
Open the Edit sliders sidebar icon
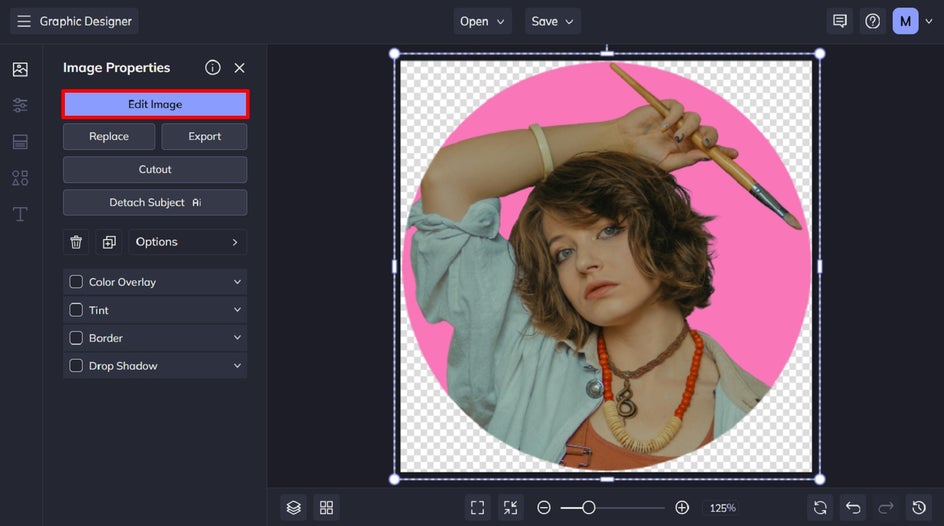tap(20, 105)
